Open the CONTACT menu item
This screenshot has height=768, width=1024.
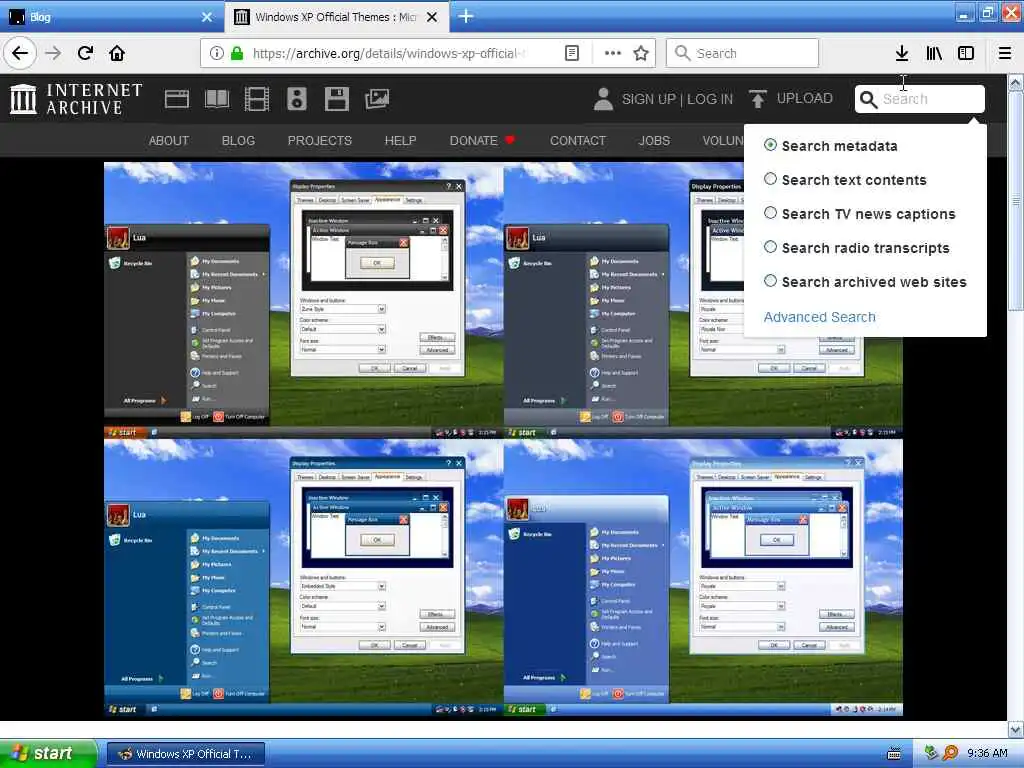(578, 140)
